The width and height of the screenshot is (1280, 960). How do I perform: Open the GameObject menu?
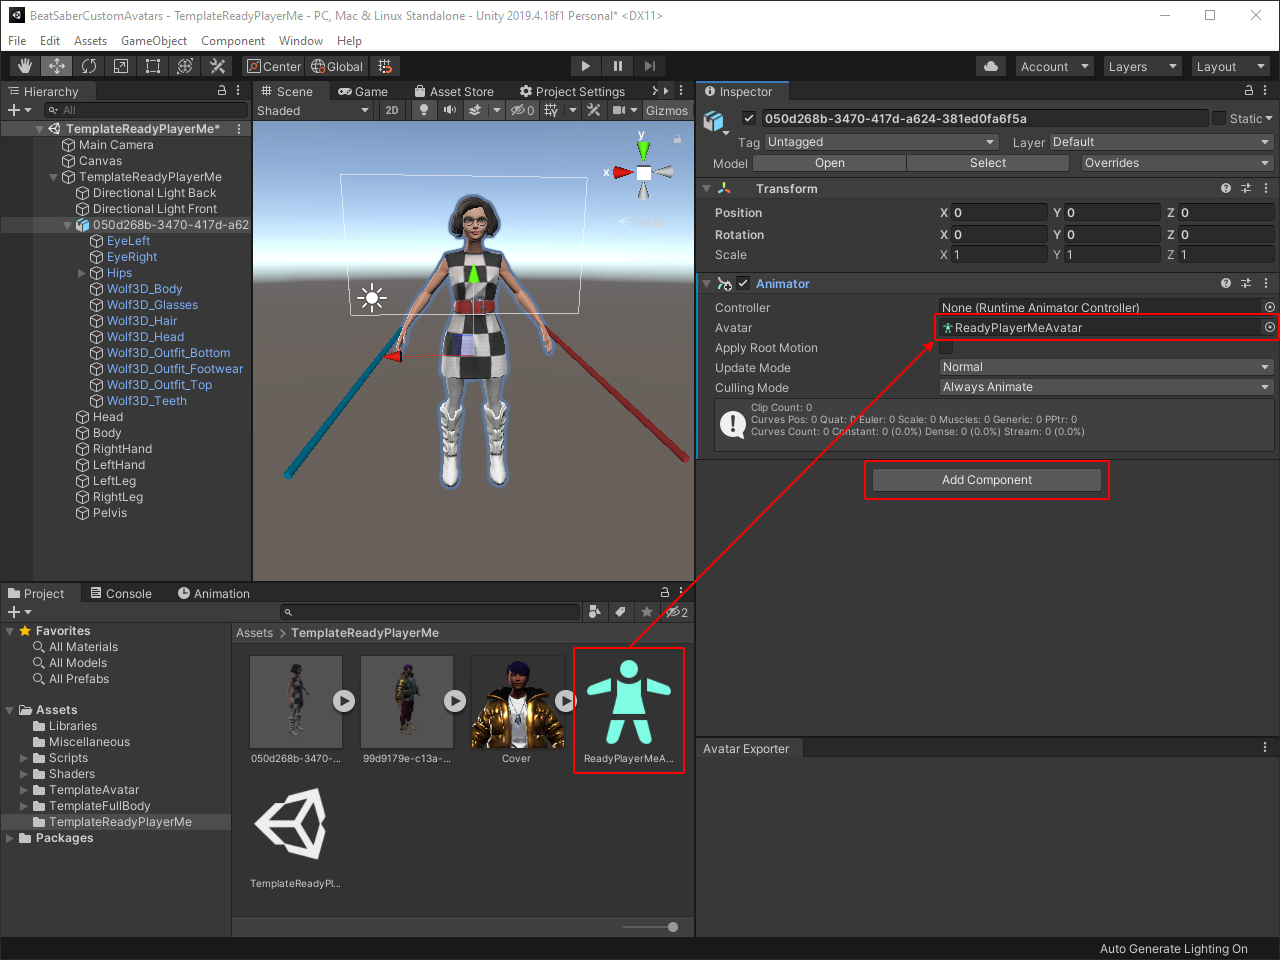pyautogui.click(x=154, y=41)
